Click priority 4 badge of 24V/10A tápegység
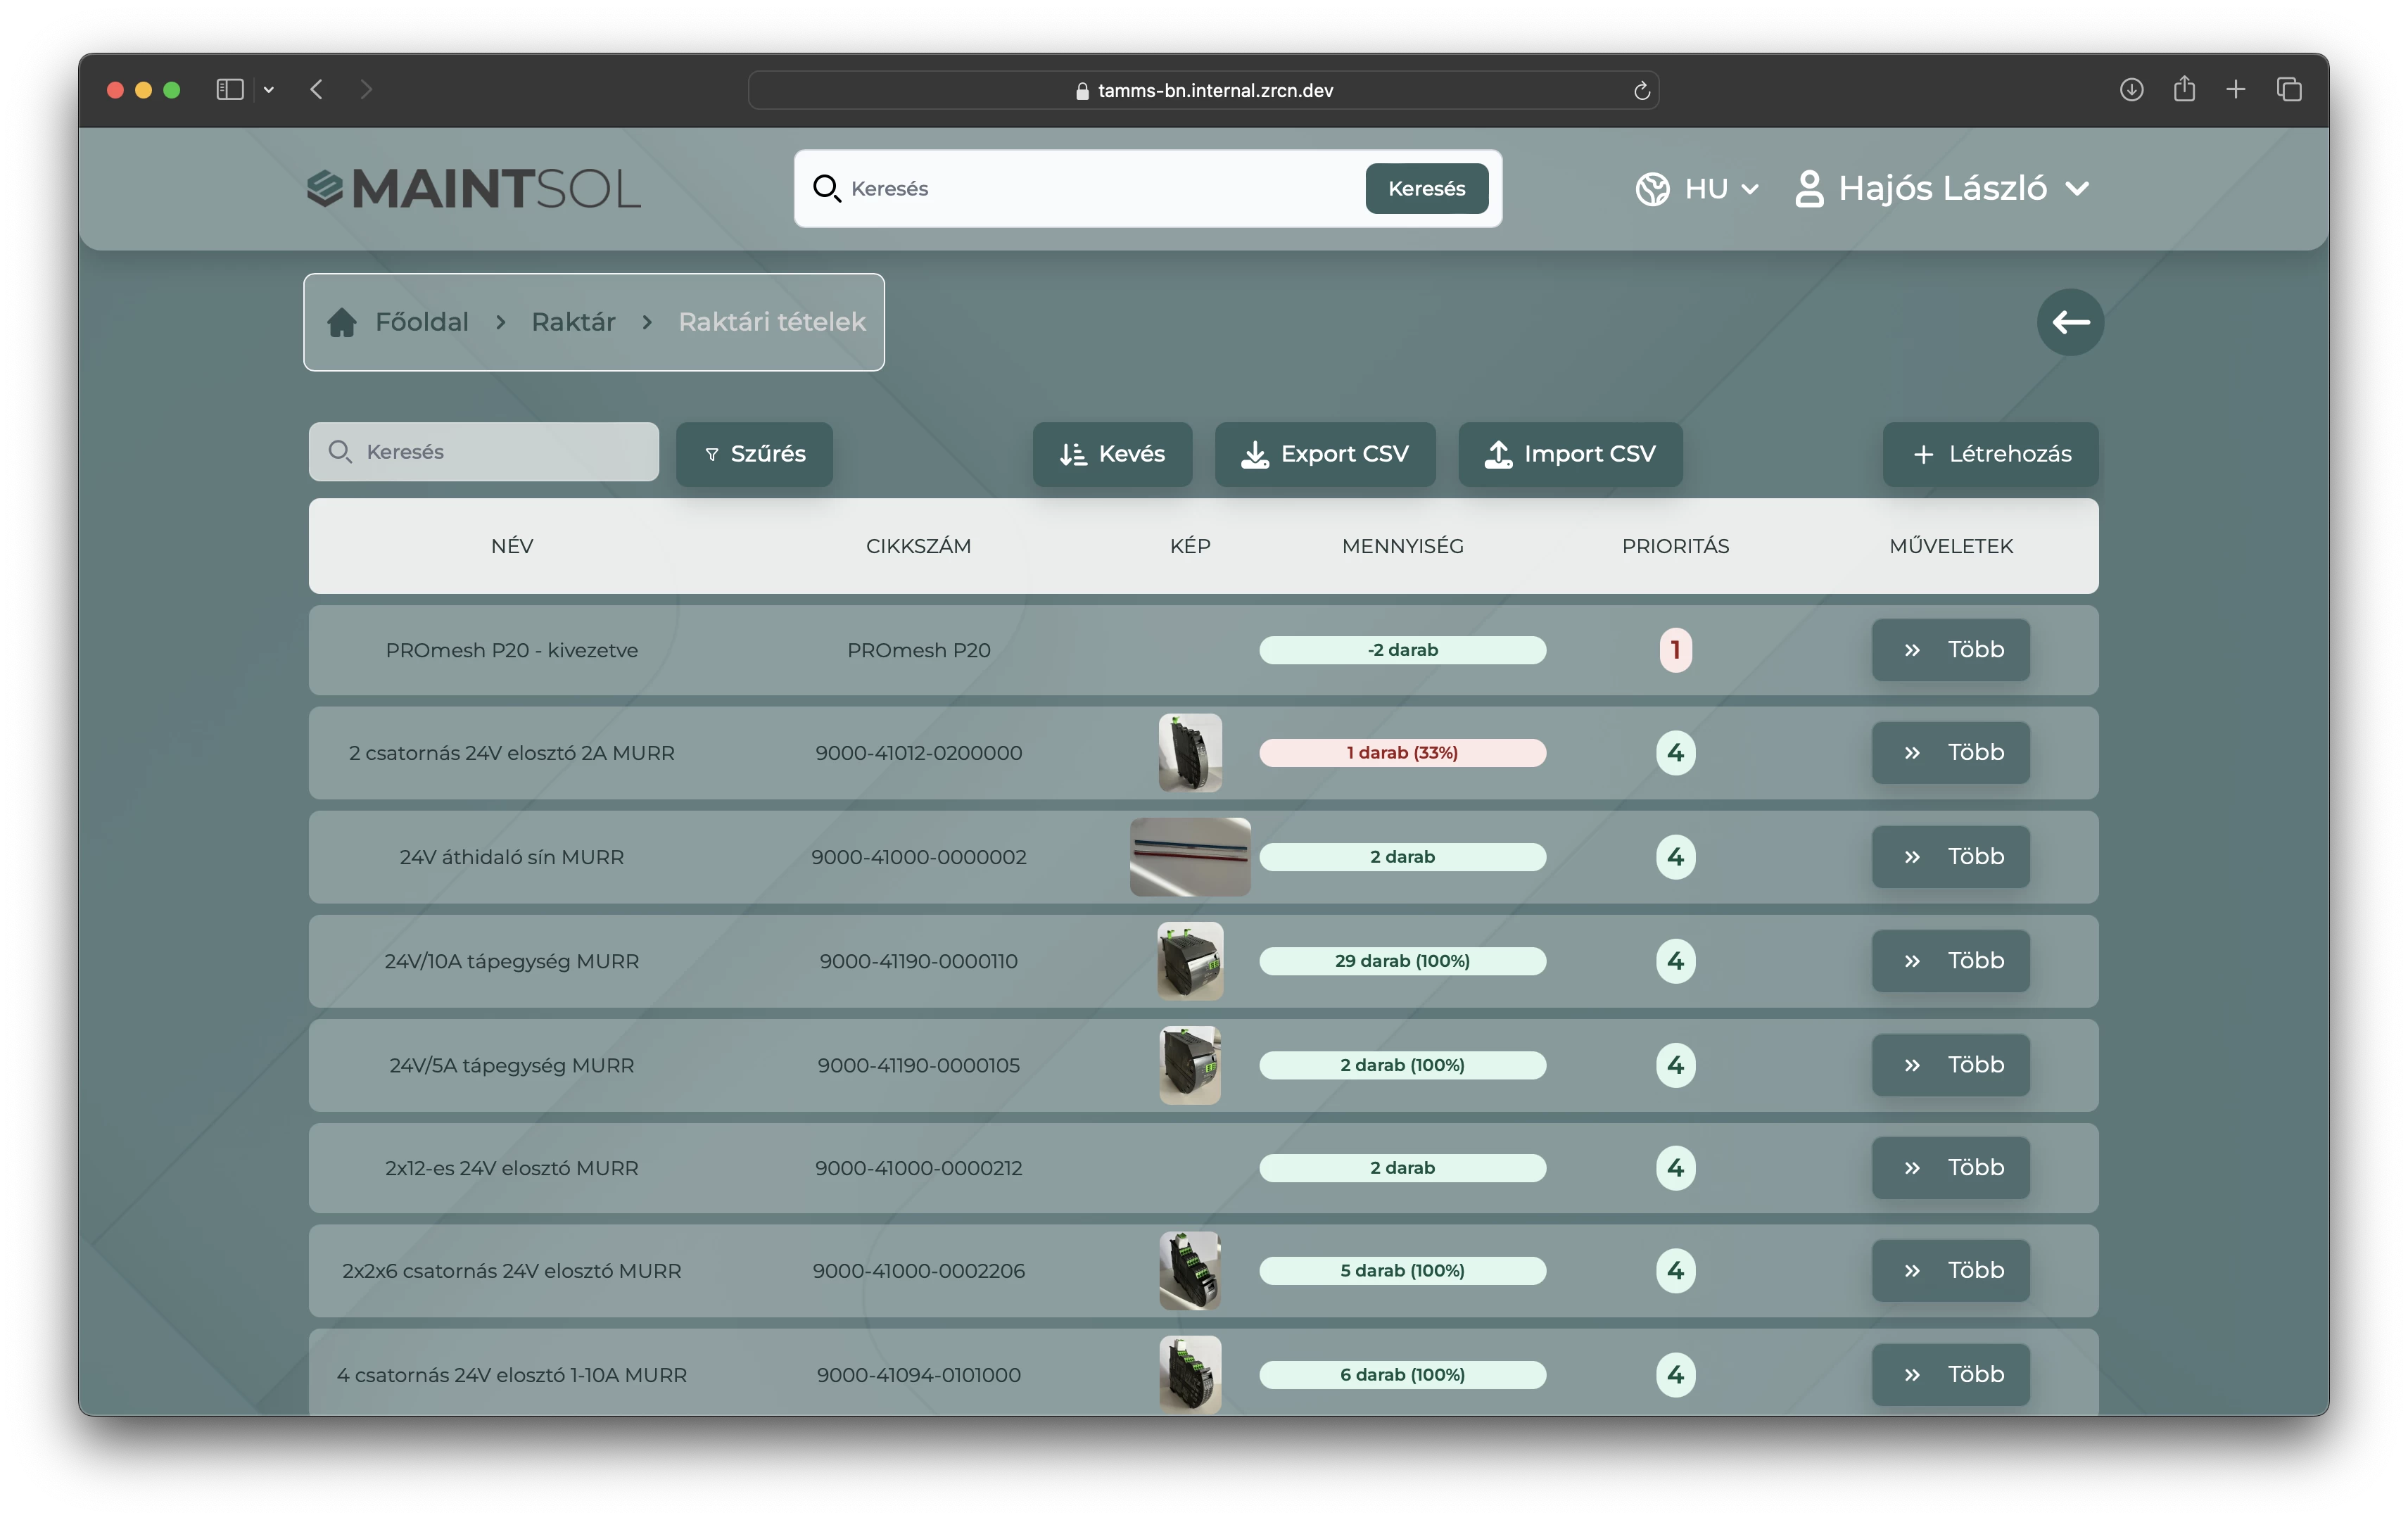The width and height of the screenshot is (2408, 1520). point(1675,961)
